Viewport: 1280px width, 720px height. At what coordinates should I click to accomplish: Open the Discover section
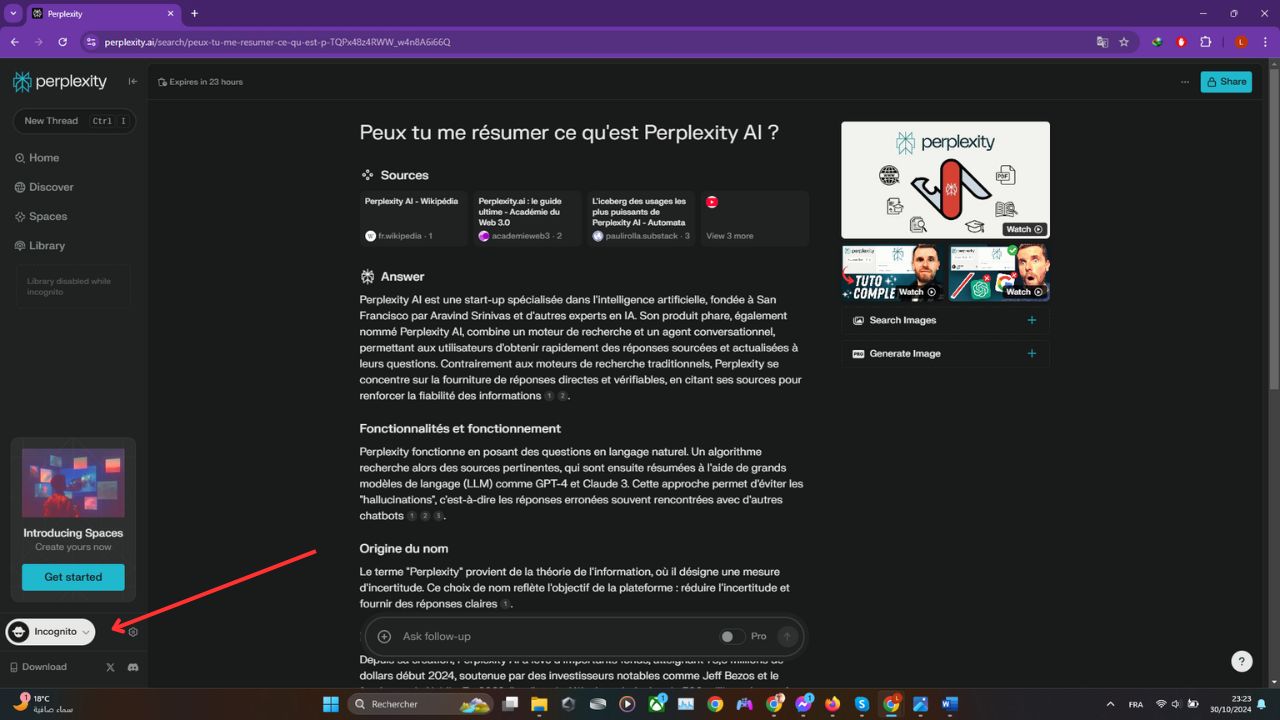point(44,187)
